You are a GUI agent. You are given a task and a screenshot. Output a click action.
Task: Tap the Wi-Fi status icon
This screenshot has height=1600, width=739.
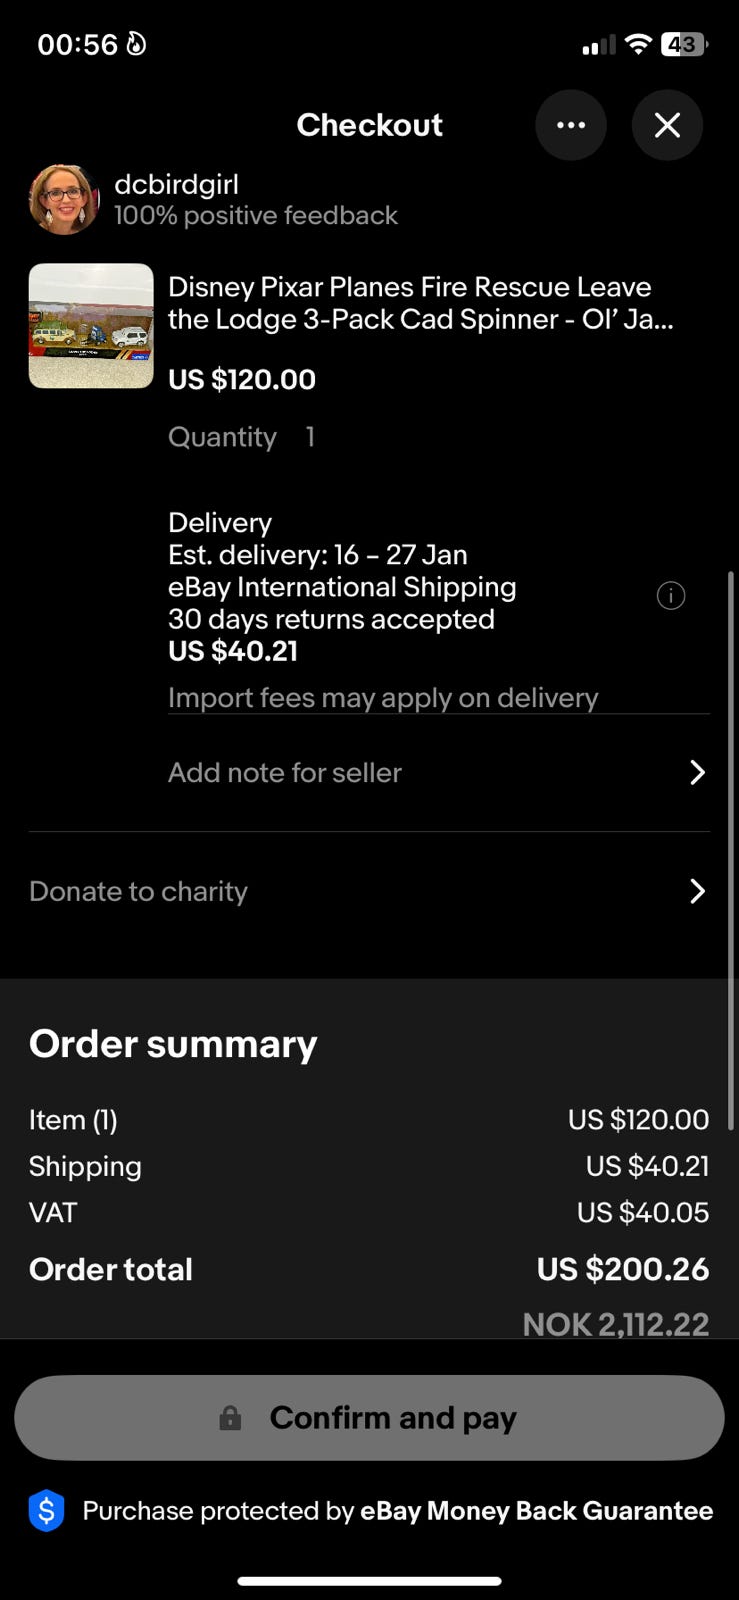637,44
